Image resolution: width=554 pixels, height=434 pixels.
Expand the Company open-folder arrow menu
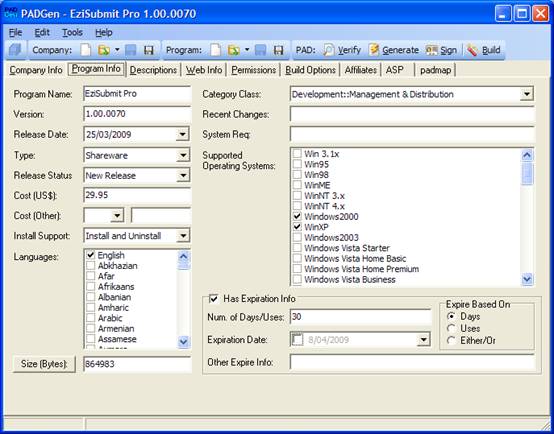tap(117, 50)
